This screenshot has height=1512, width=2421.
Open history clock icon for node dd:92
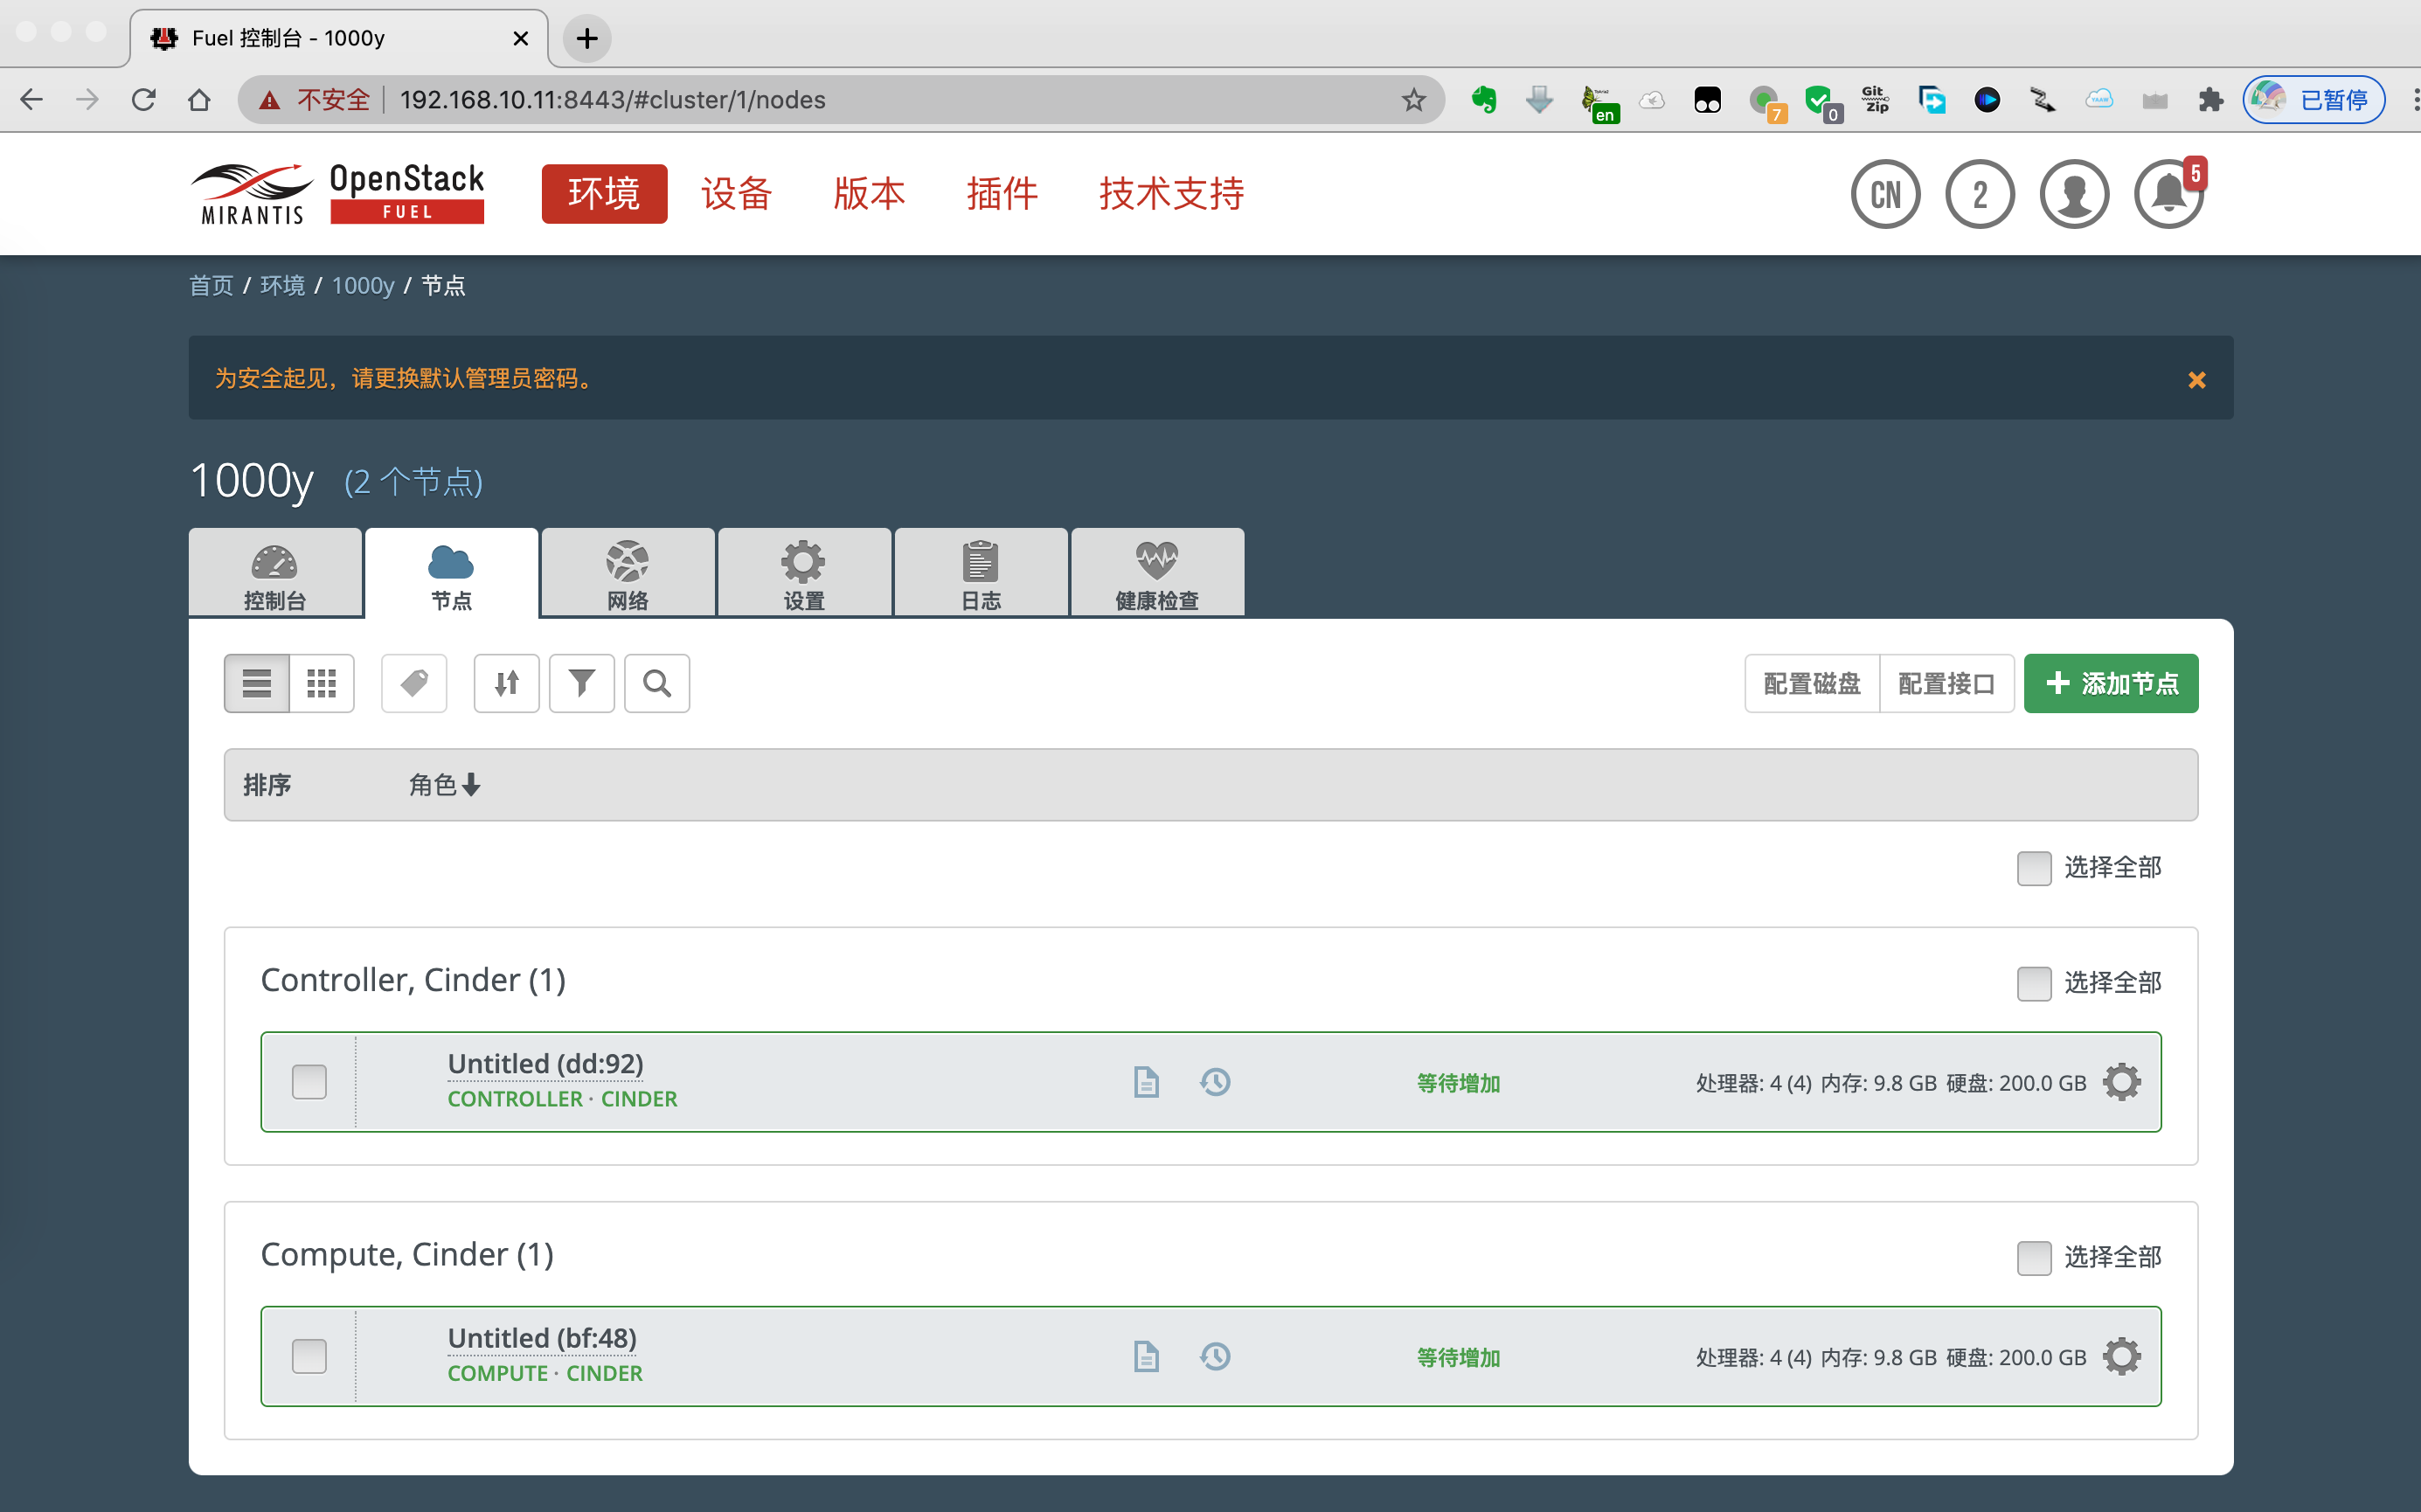(1215, 1082)
